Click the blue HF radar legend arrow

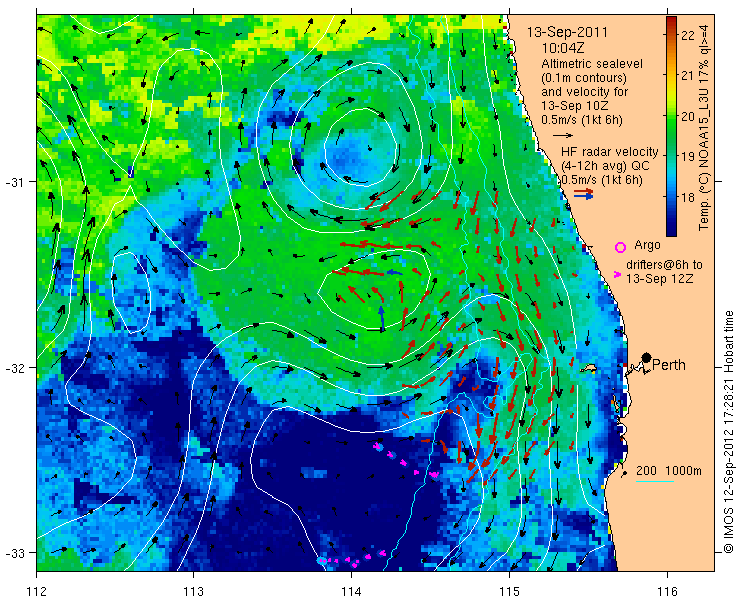pos(584,197)
